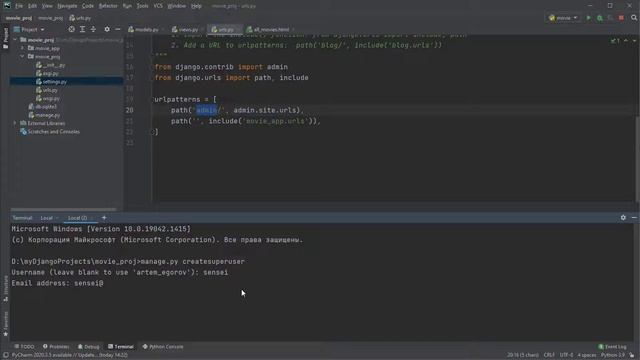
Task: Open the Run menu
Action: click(127, 6)
